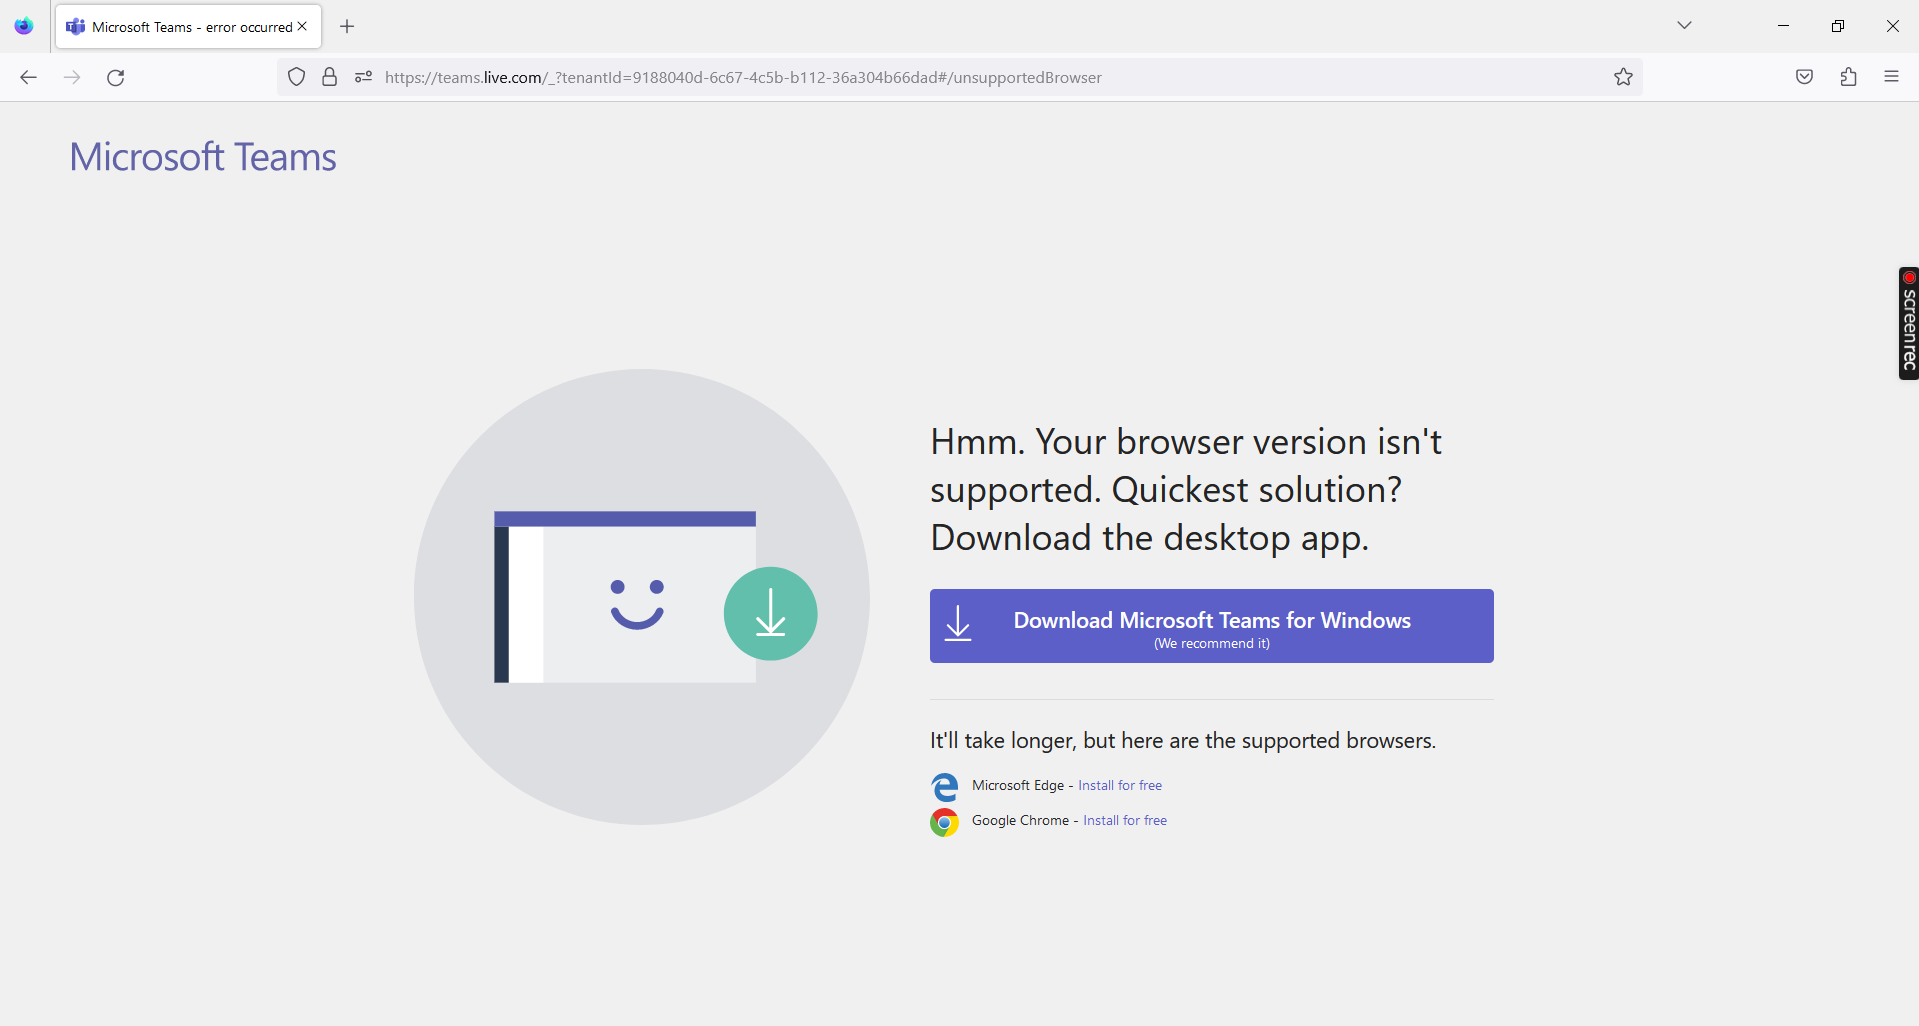Install Microsoft Edge for free
The height and width of the screenshot is (1026, 1919).
(1119, 784)
